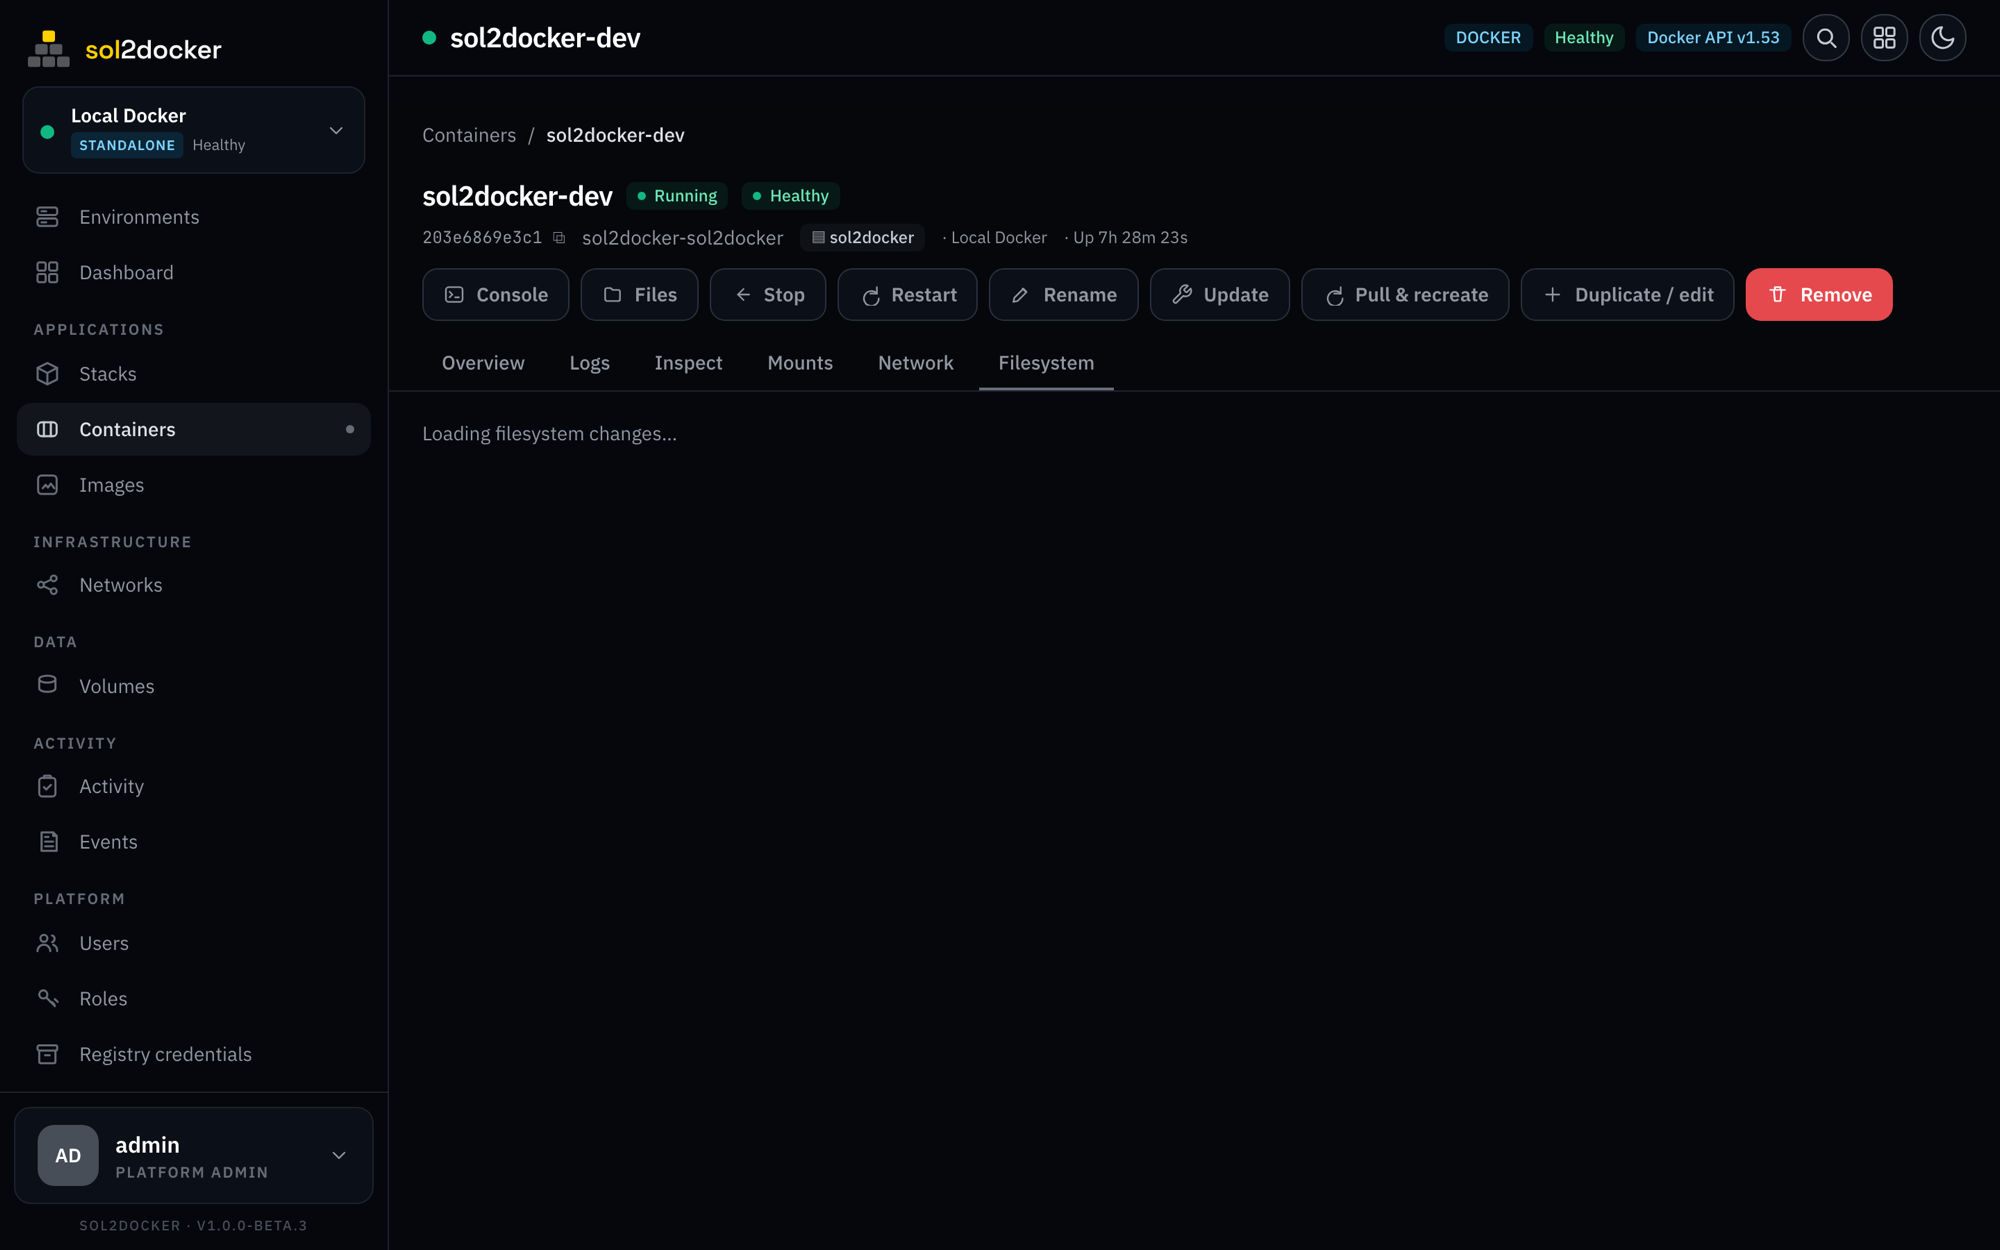Click Pull & recreate button

point(1404,294)
